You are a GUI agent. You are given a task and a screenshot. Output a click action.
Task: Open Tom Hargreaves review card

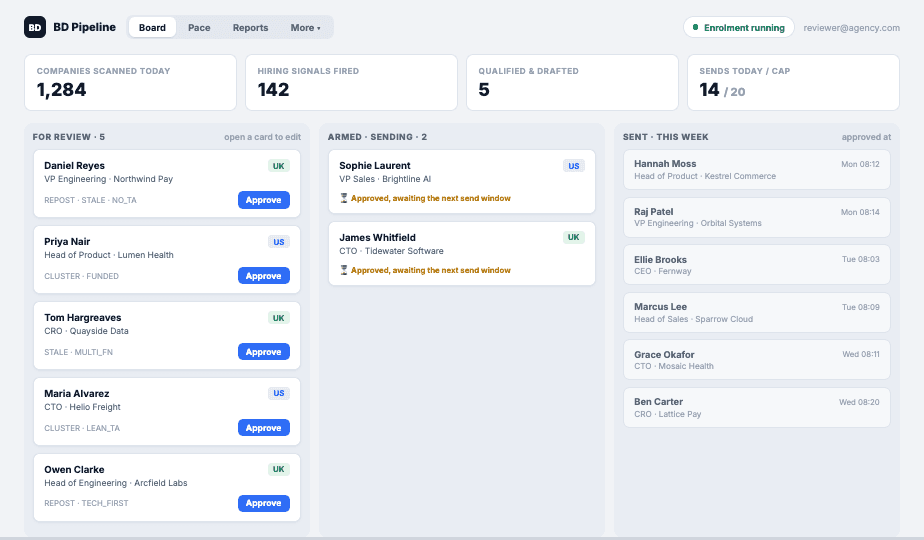[167, 335]
